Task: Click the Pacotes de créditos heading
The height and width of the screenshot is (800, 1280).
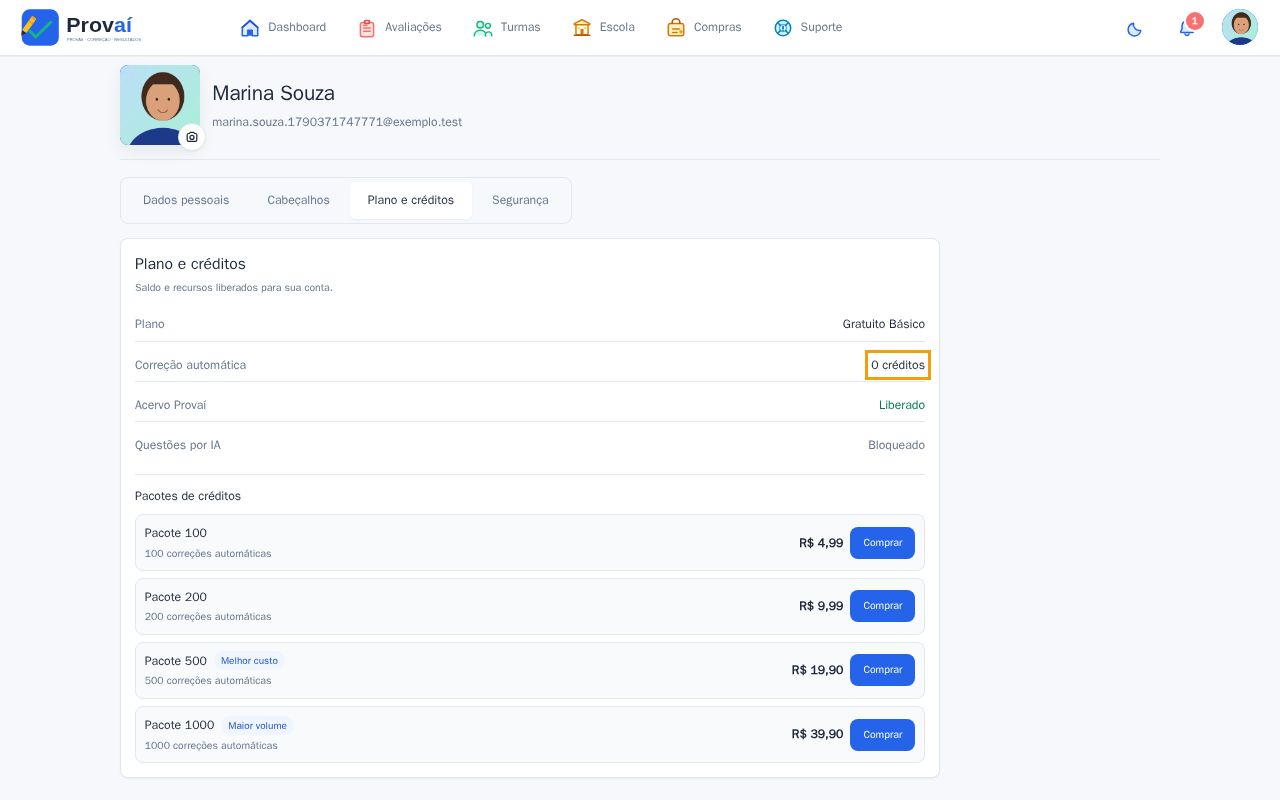Action: click(188, 496)
